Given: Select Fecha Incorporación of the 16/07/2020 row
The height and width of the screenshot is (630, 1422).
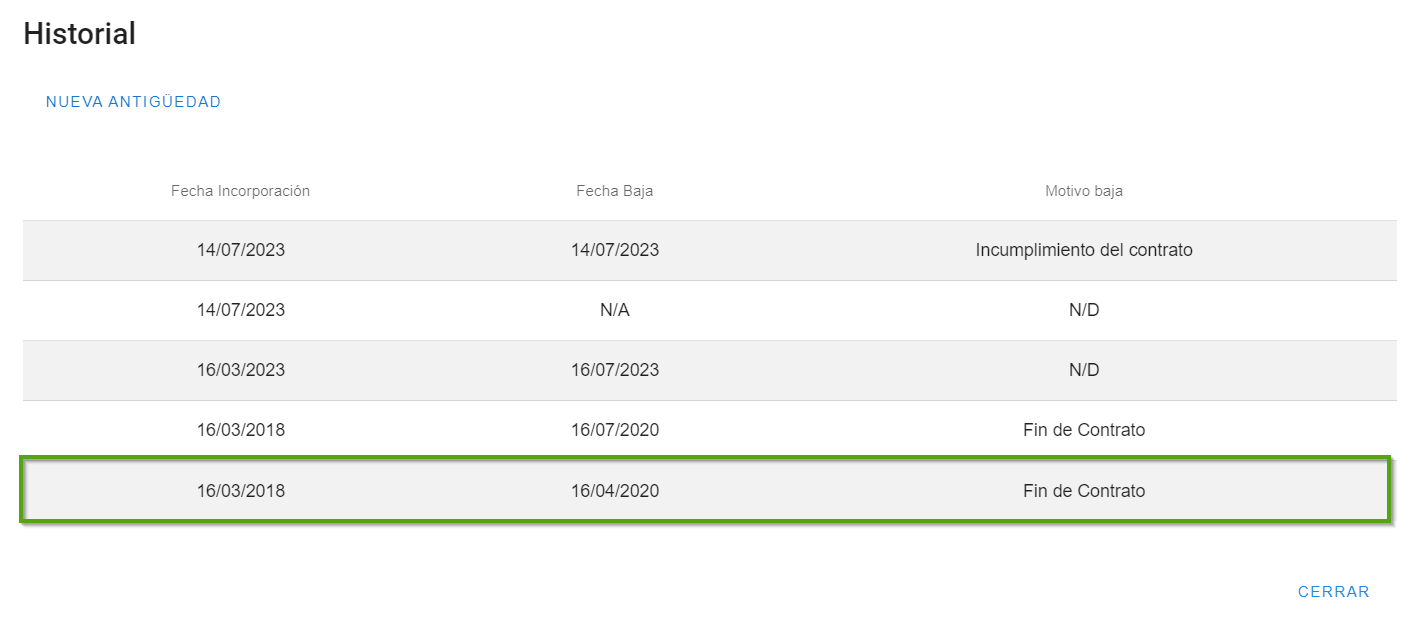Looking at the screenshot, I should [240, 430].
